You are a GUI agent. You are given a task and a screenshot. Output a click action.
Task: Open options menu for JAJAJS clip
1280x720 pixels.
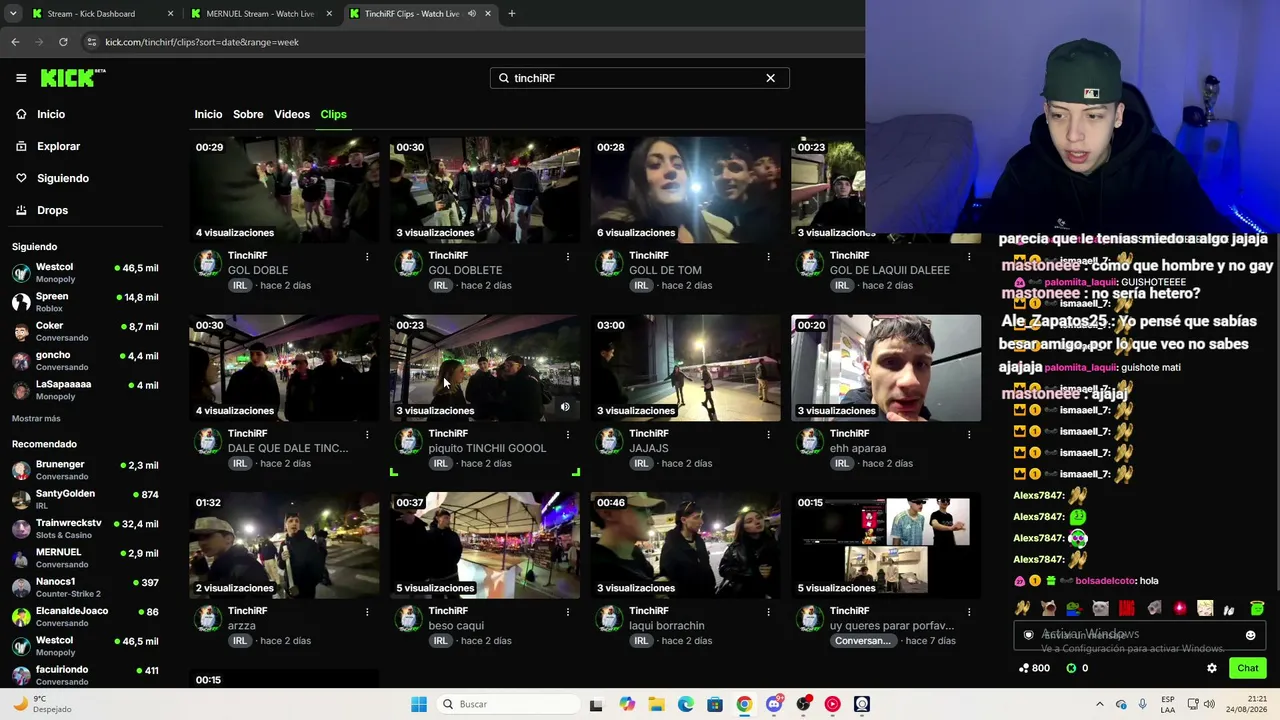(769, 435)
